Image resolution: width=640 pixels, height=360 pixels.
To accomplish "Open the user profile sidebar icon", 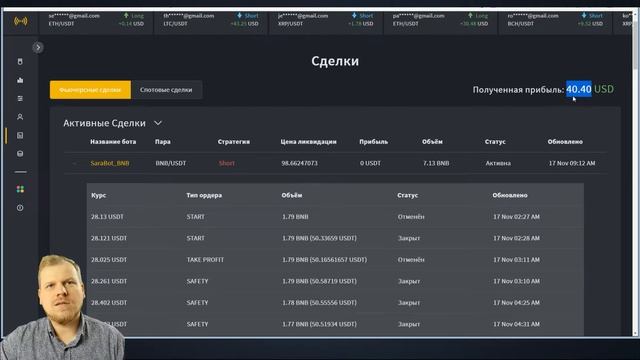I will click(20, 117).
